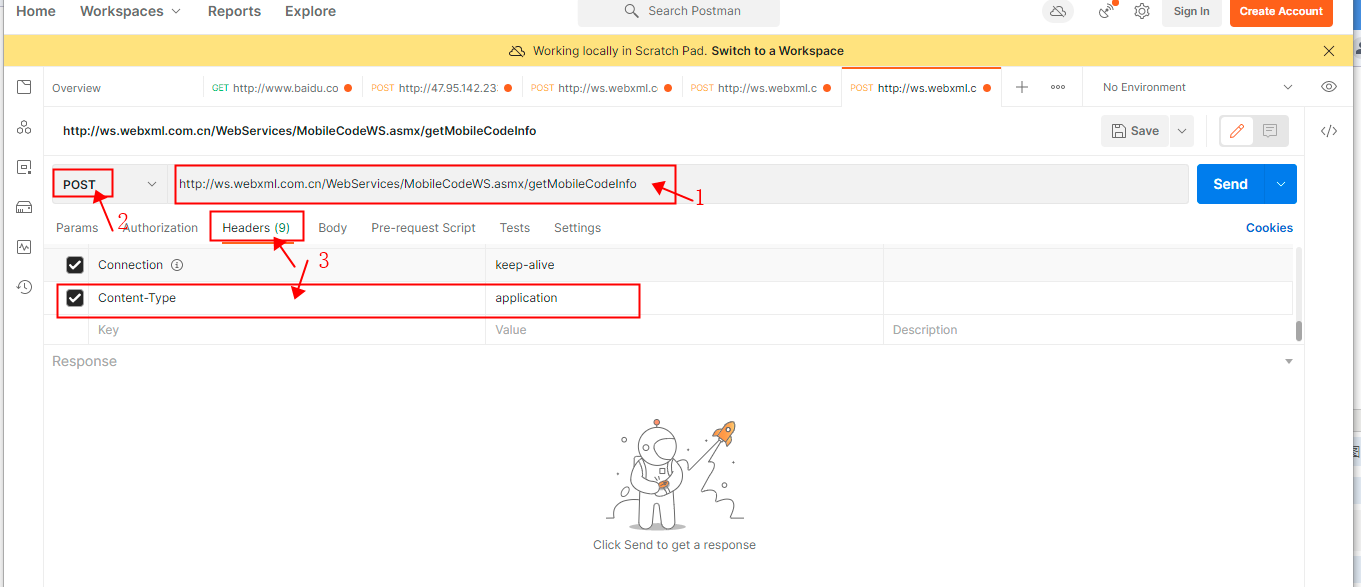This screenshot has height=587, width=1361.
Task: Go to Home
Action: click(36, 11)
